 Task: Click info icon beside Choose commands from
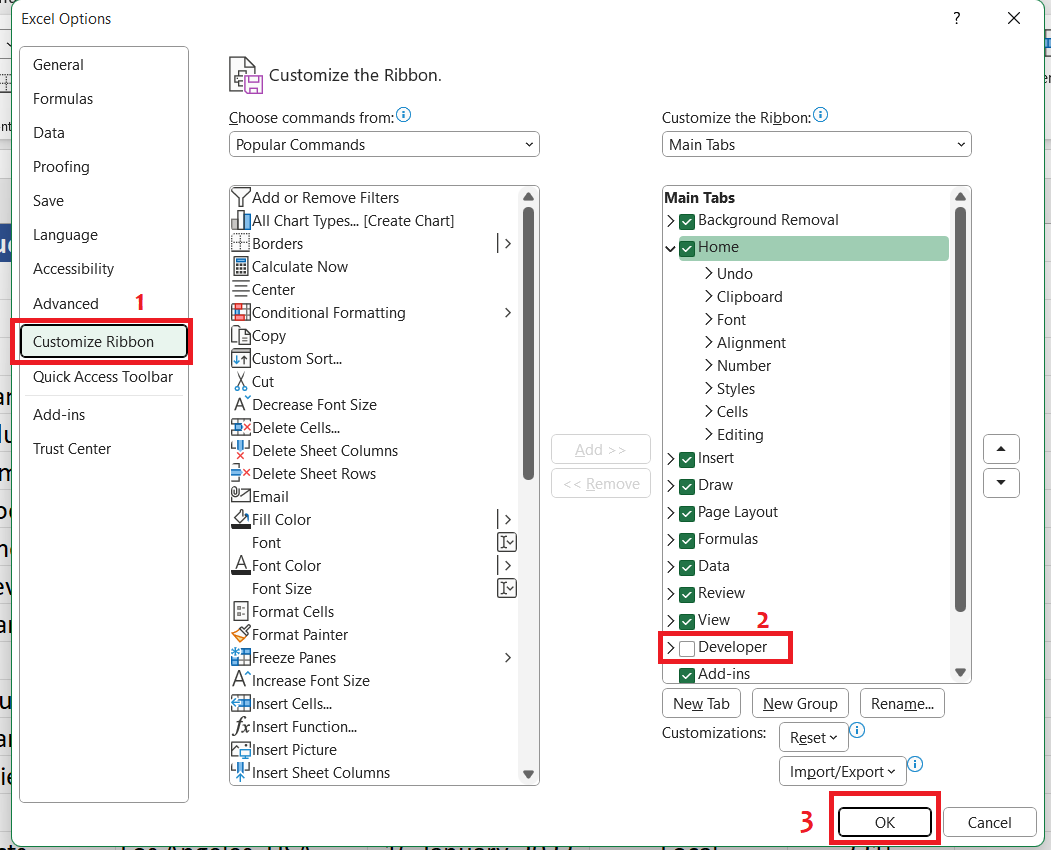[x=404, y=115]
